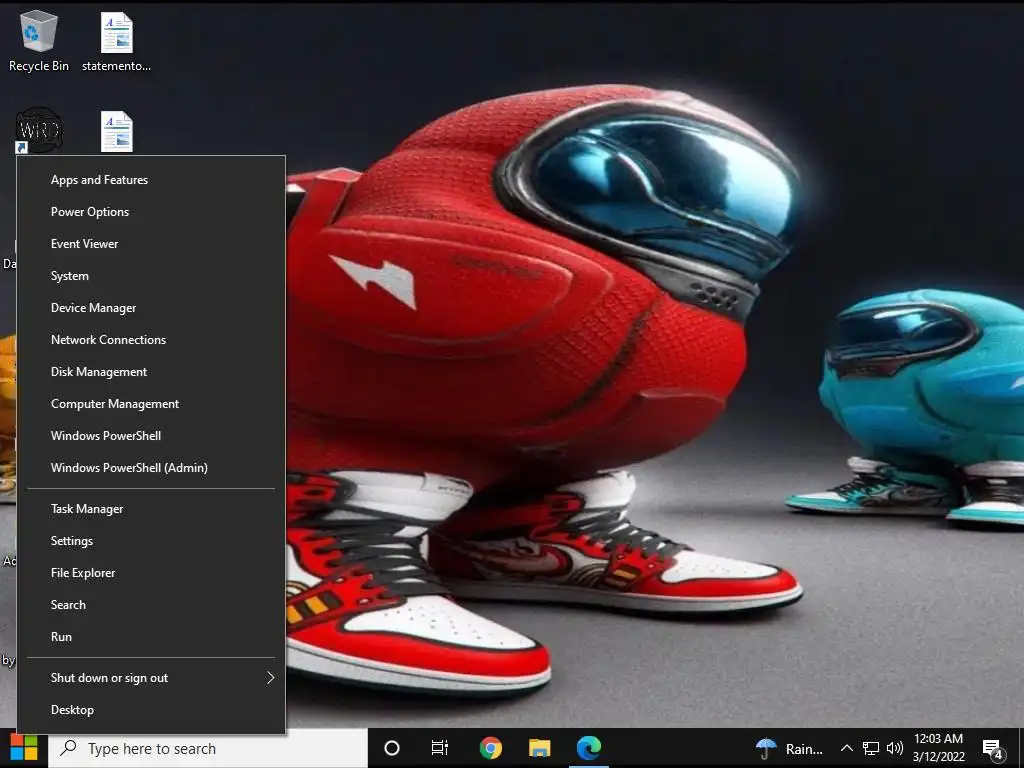Open File Explorer taskbar icon
Image resolution: width=1024 pixels, height=768 pixels.
coord(539,748)
